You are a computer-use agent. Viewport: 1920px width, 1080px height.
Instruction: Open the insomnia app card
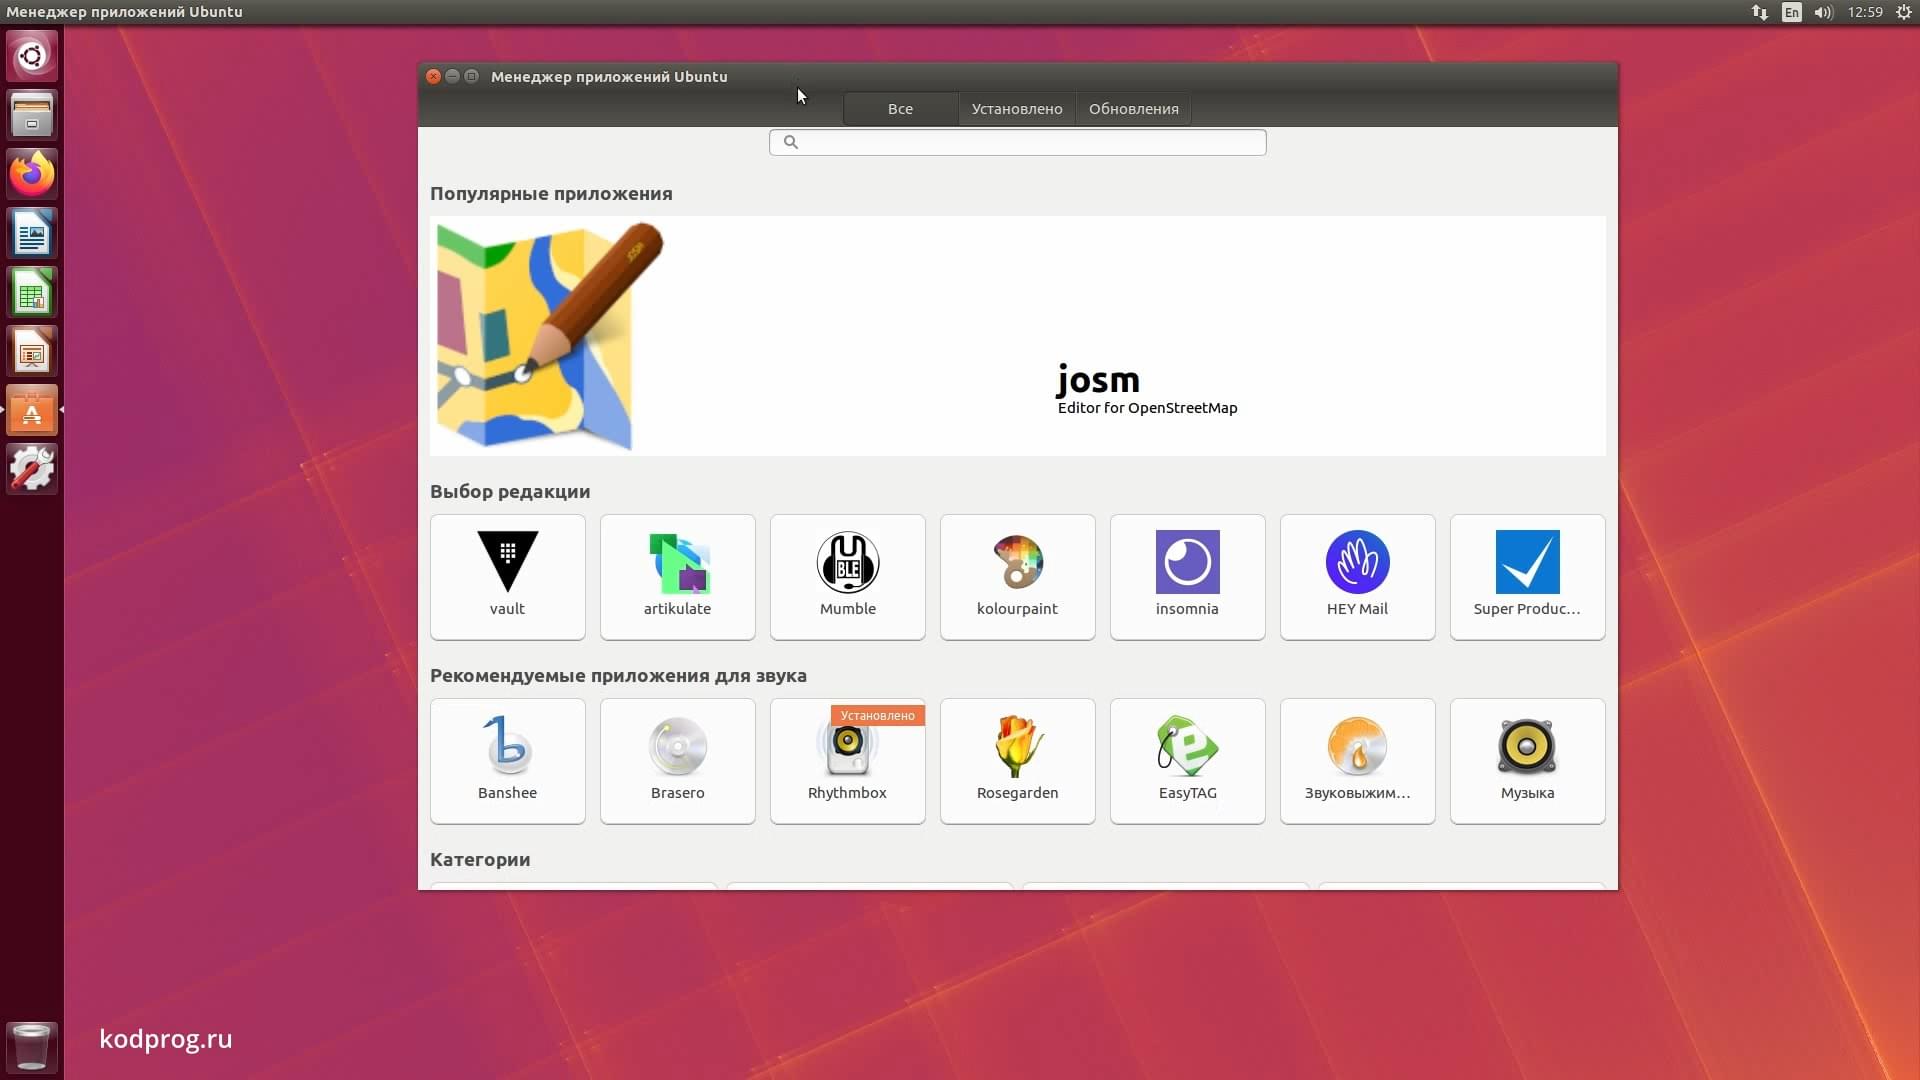click(1187, 577)
